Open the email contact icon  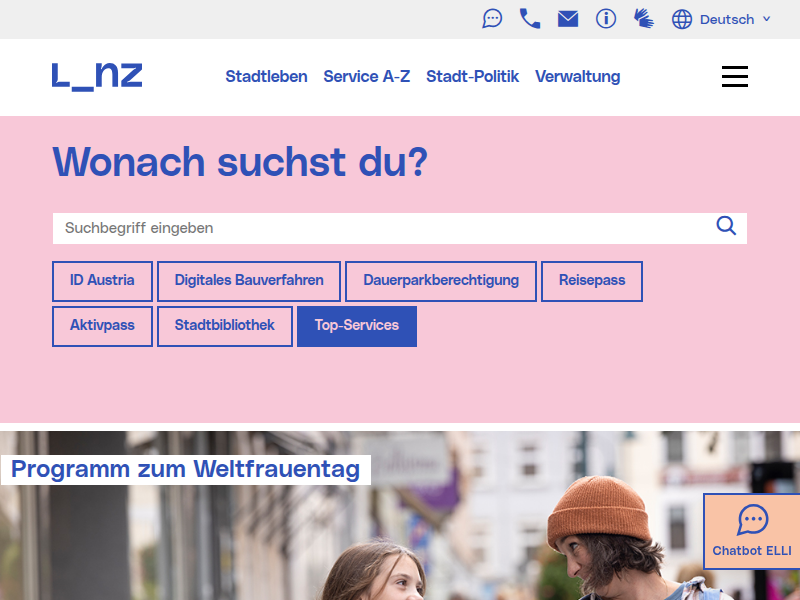tap(568, 18)
